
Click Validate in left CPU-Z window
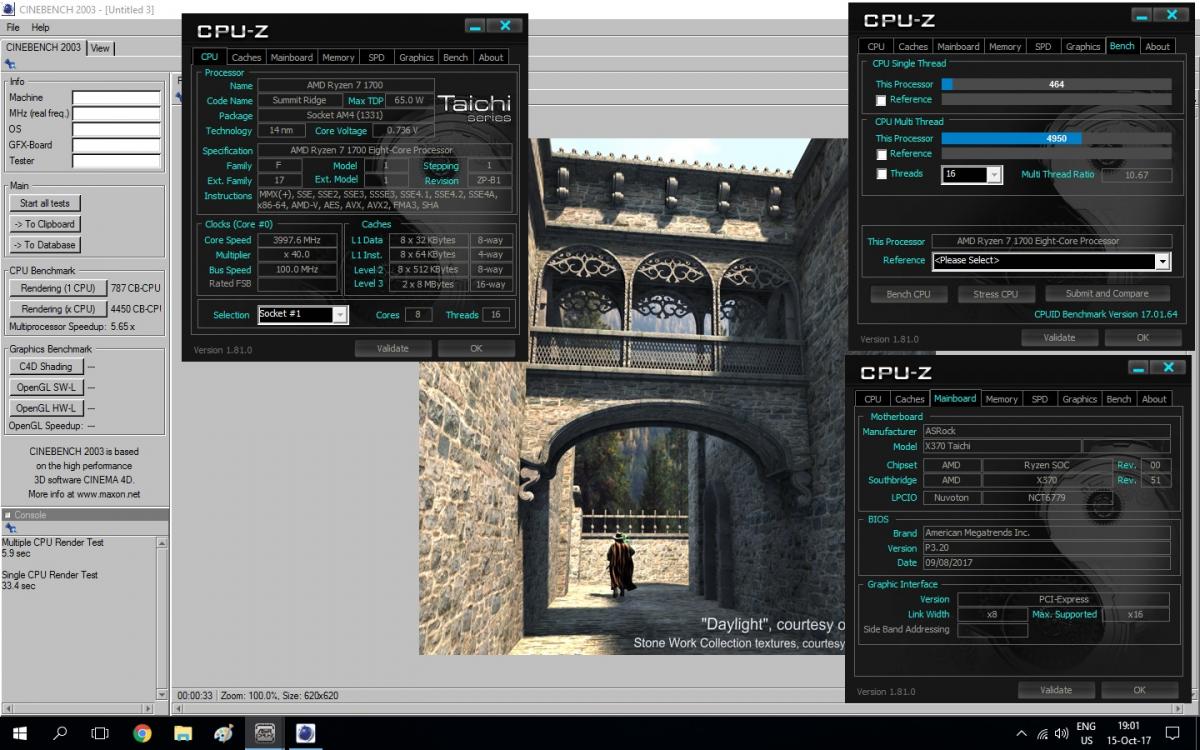pos(393,348)
